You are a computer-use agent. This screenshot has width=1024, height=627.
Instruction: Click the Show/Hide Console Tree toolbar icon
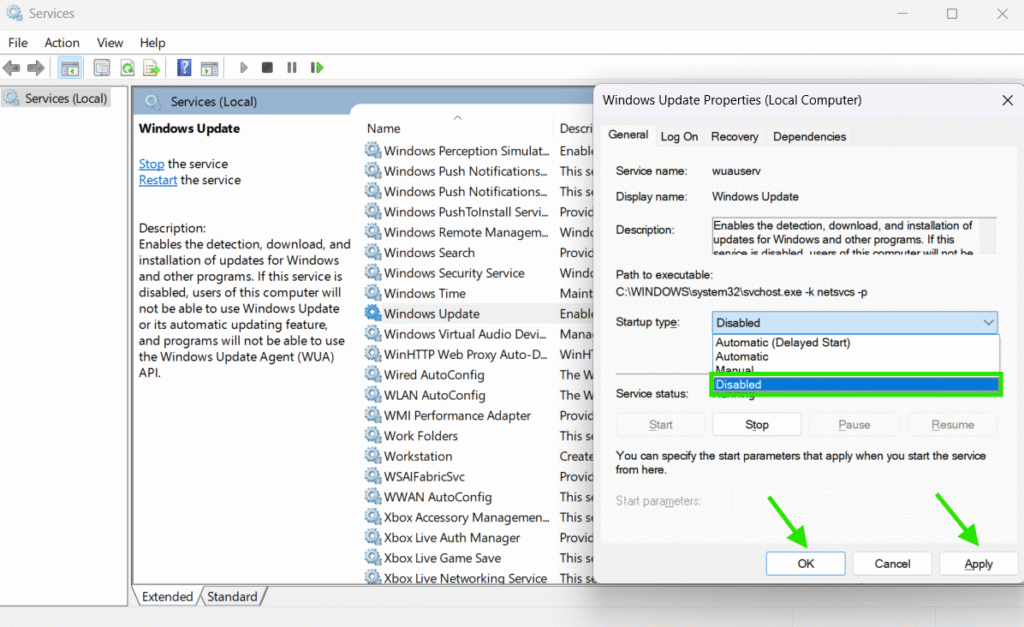(x=70, y=68)
